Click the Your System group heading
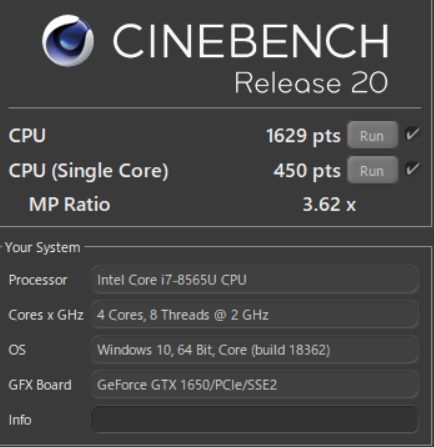Image resolution: width=434 pixels, height=447 pixels. coord(43,247)
